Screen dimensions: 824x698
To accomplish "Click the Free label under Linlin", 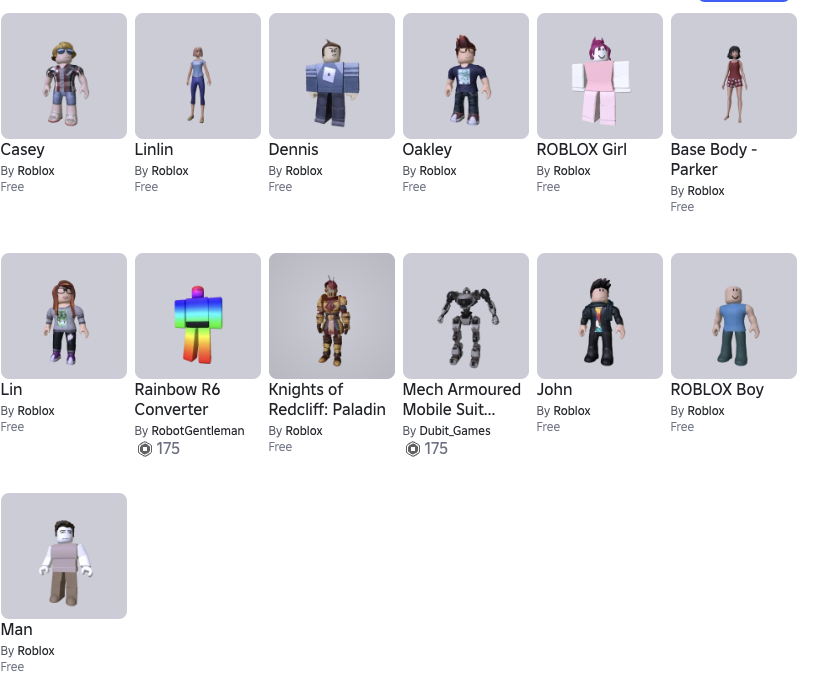I will tap(147, 187).
